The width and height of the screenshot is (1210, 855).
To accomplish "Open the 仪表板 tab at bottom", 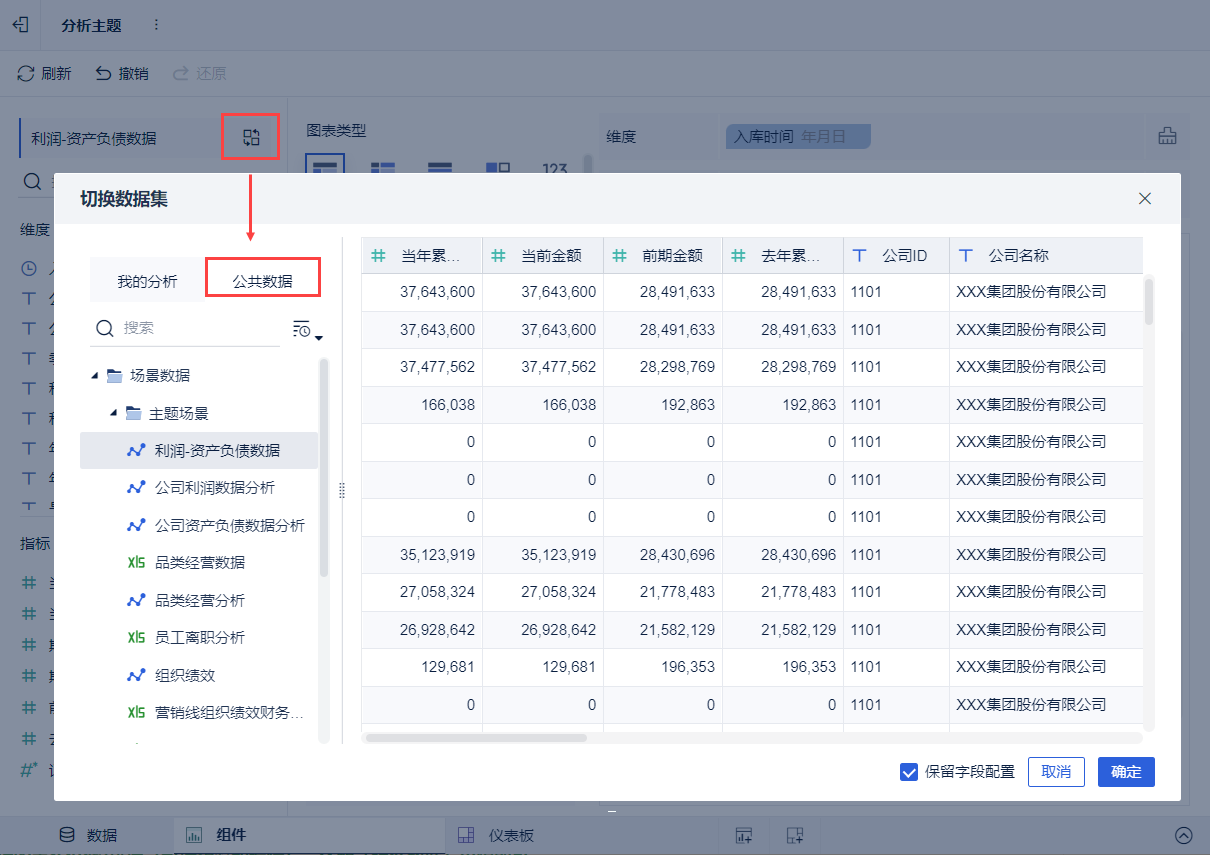I will 496,835.
